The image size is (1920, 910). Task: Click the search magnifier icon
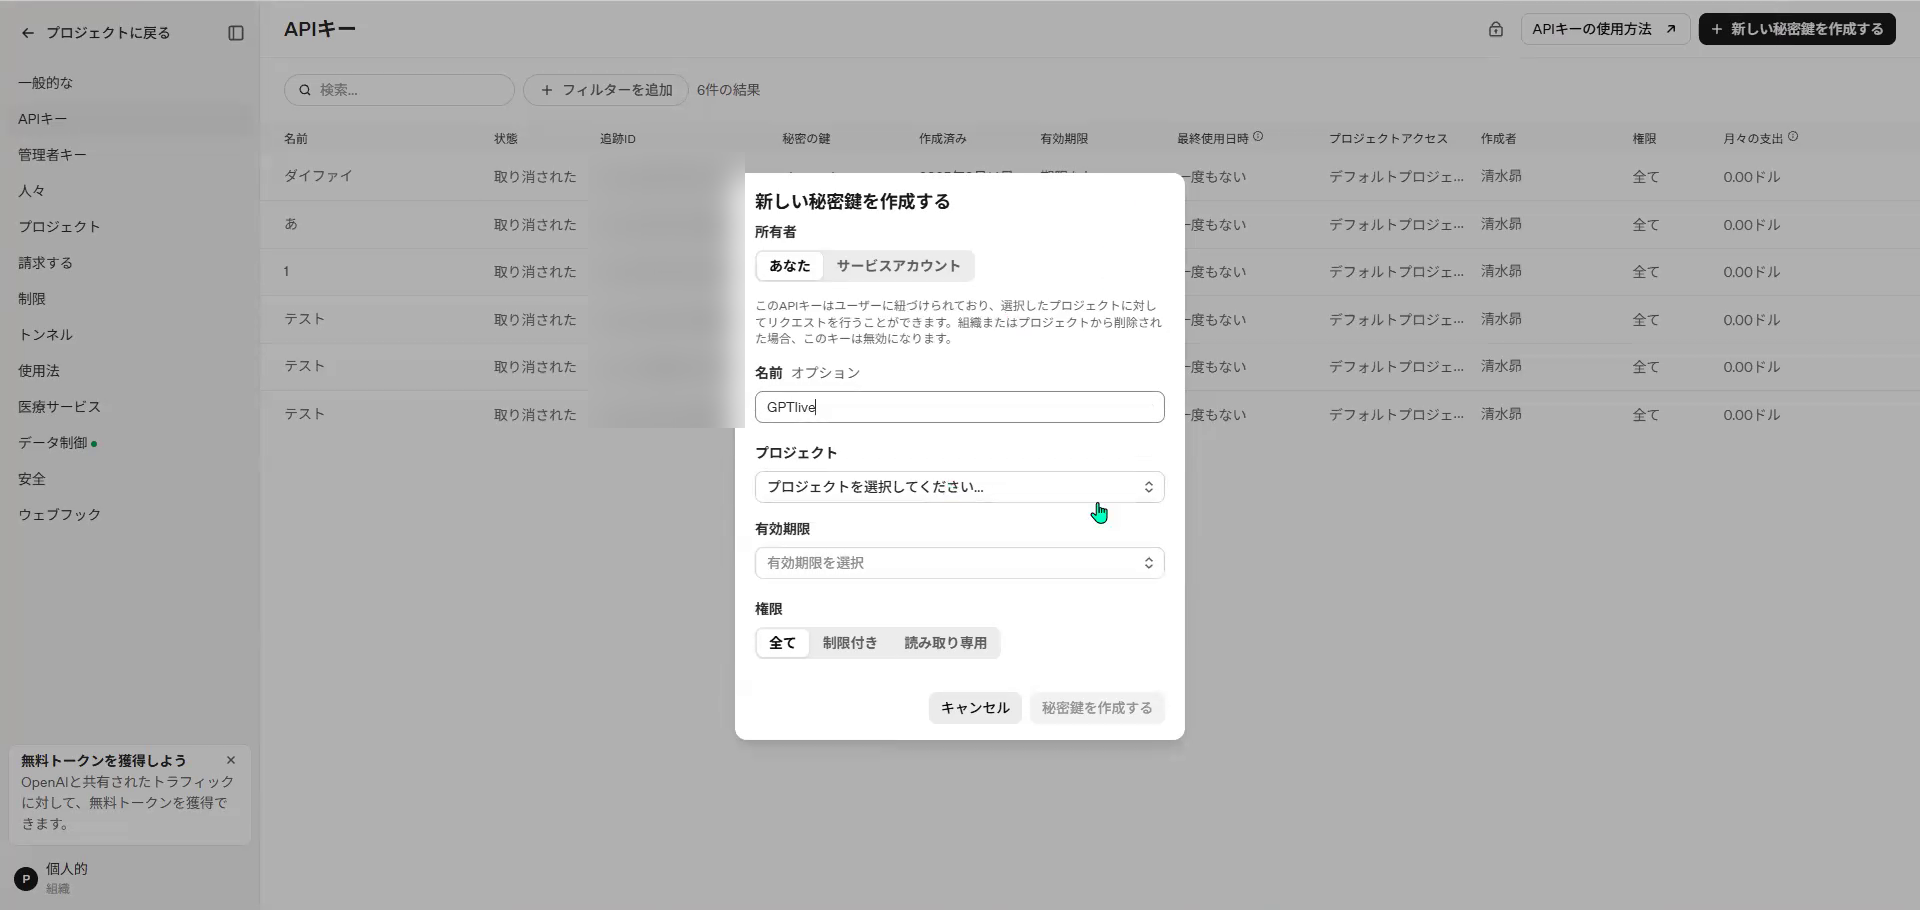(x=305, y=90)
